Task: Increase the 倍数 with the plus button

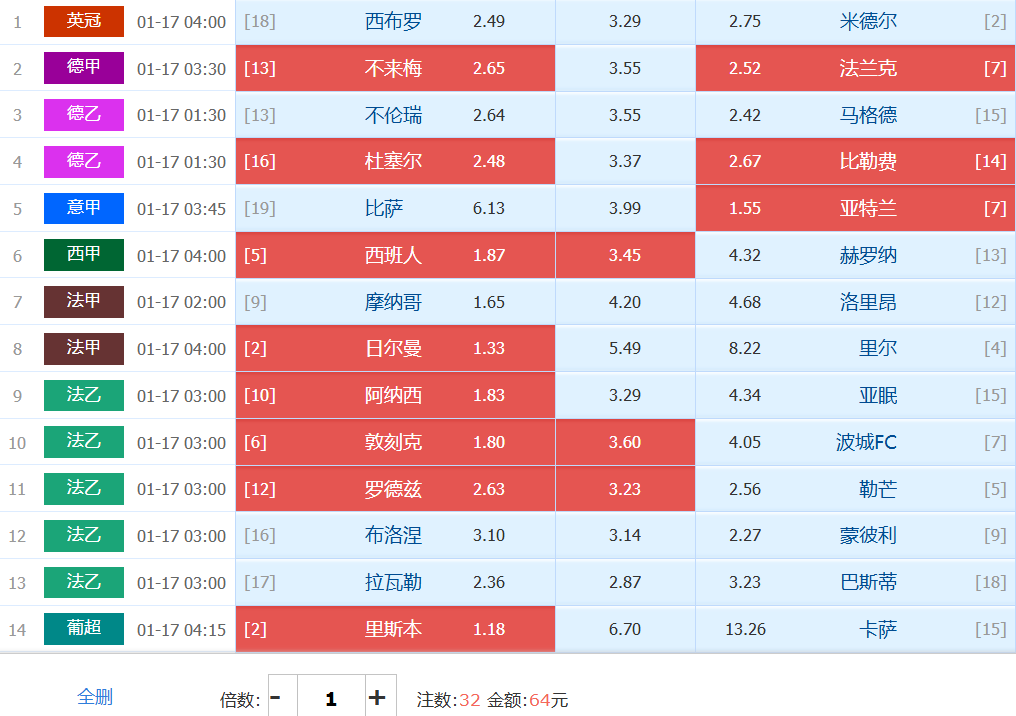Action: pos(377,698)
